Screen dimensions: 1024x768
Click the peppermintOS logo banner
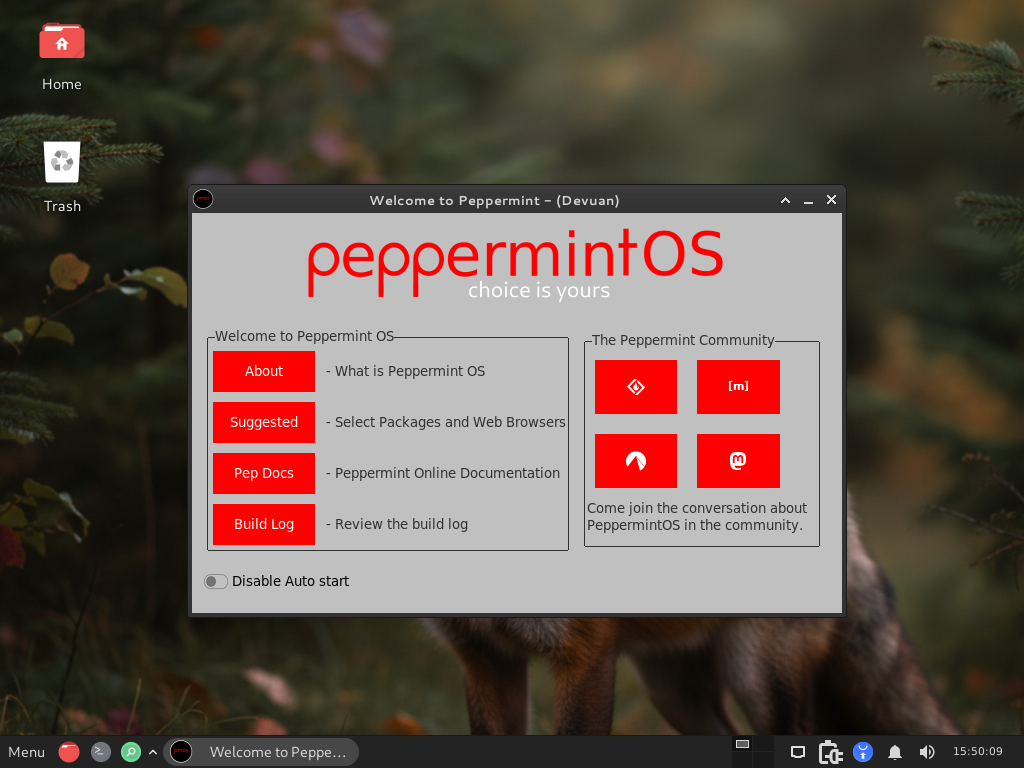[x=516, y=264]
